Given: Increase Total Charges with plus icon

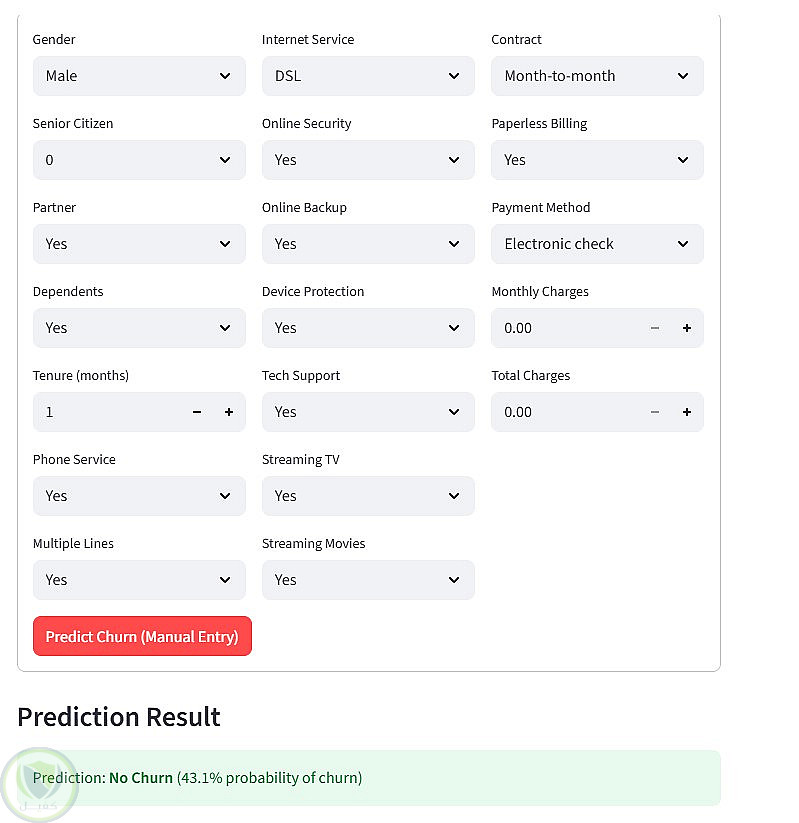Looking at the screenshot, I should click(686, 412).
